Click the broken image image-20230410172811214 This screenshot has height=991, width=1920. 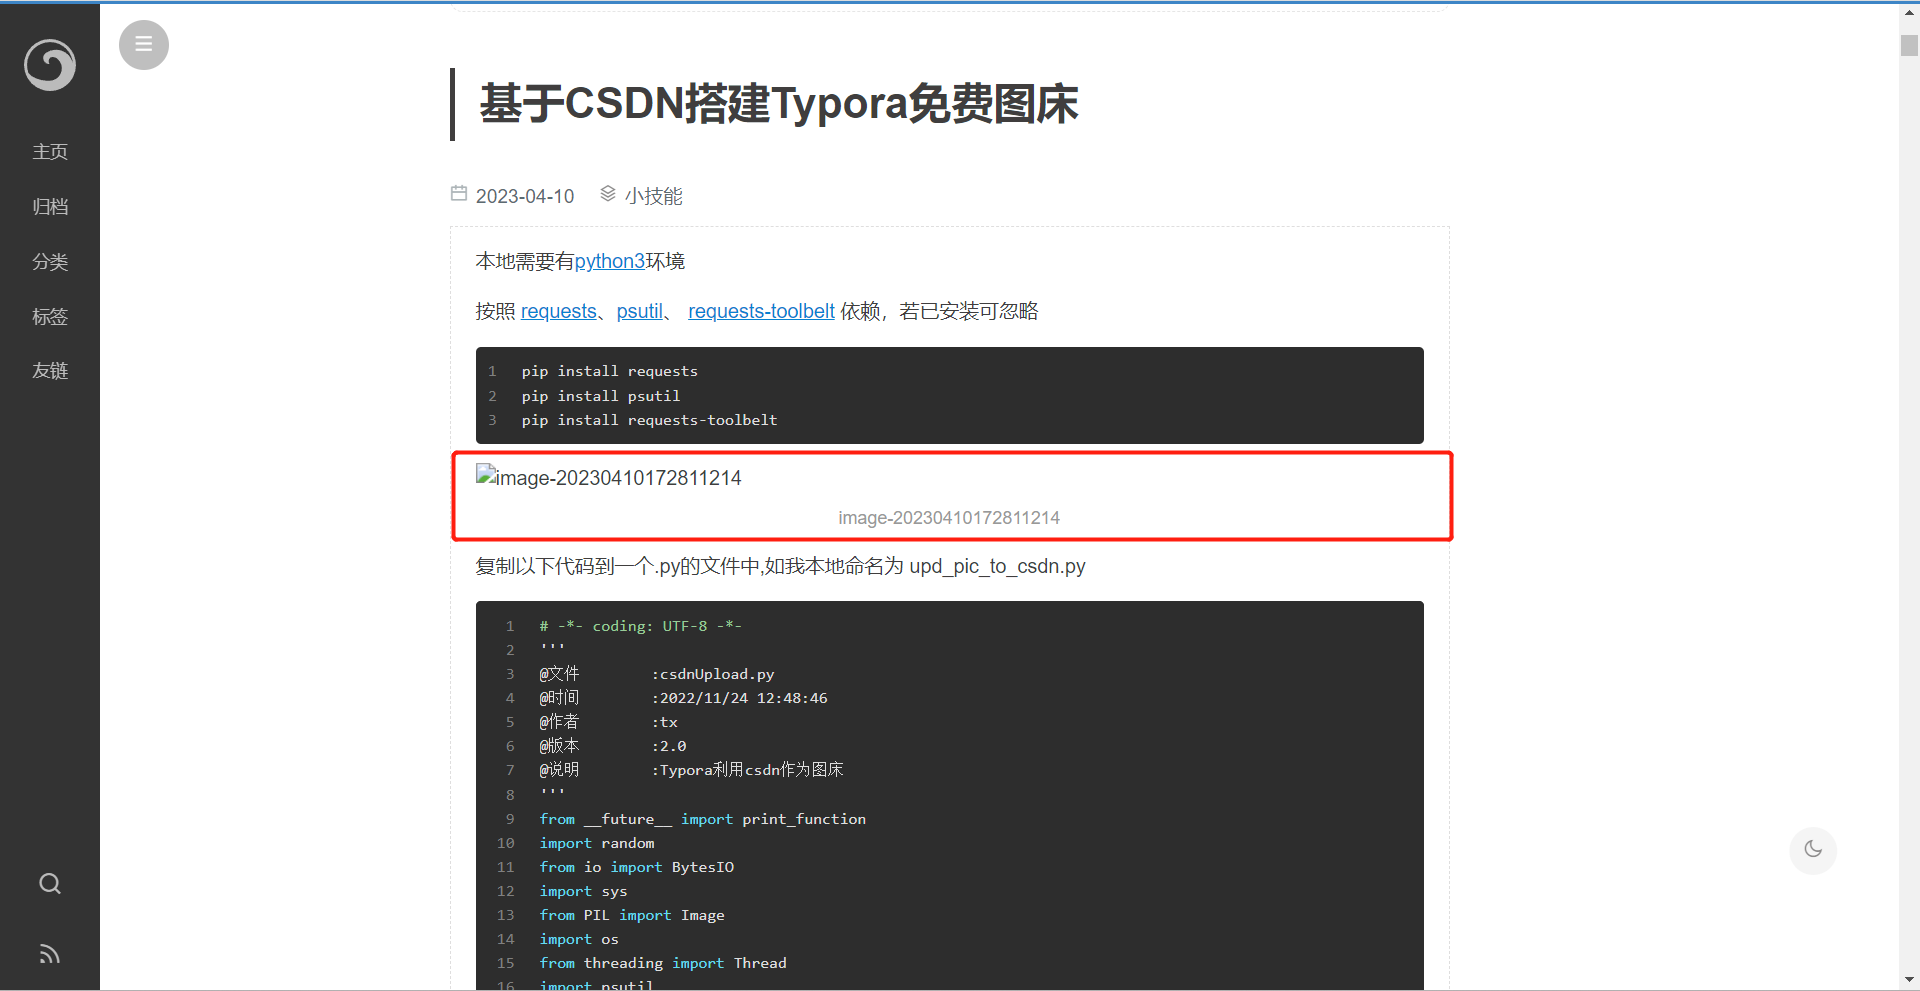tap(609, 477)
